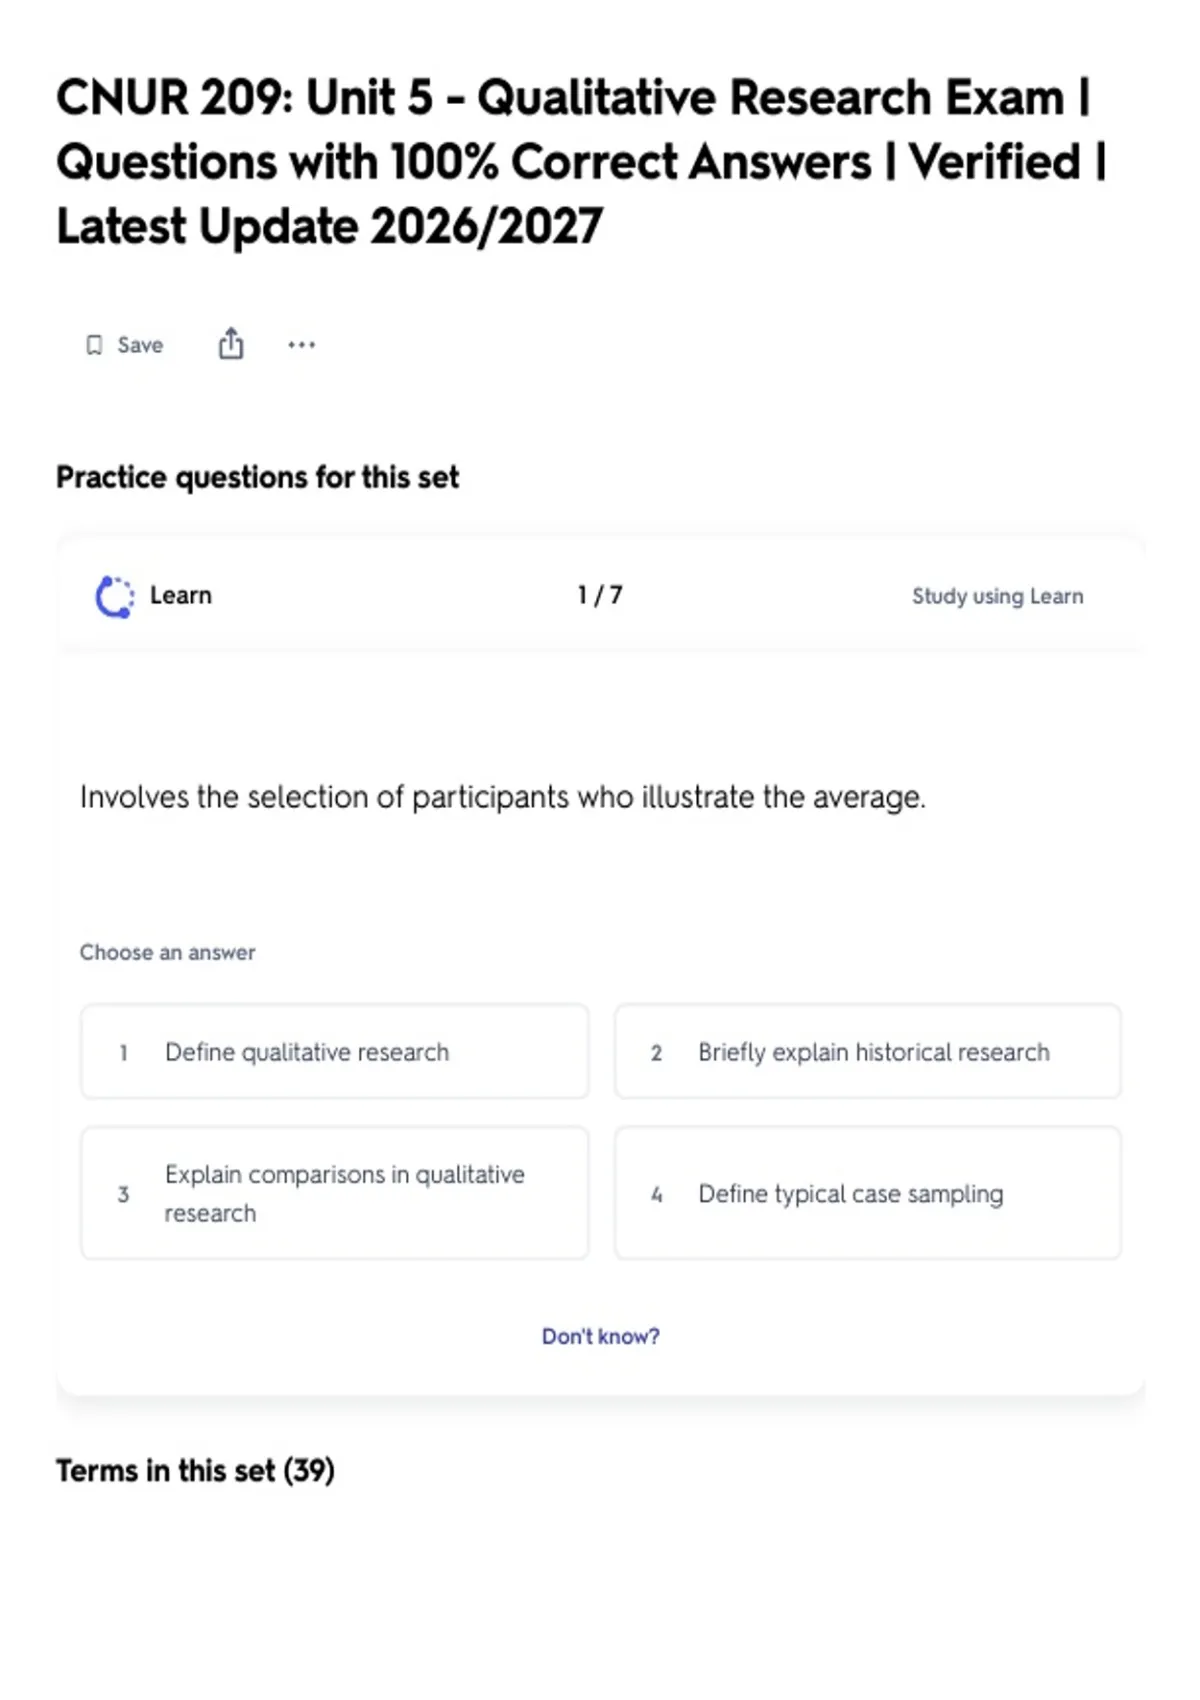Choose answer Define typical case sampling
The image size is (1200, 1700).
[x=868, y=1193]
